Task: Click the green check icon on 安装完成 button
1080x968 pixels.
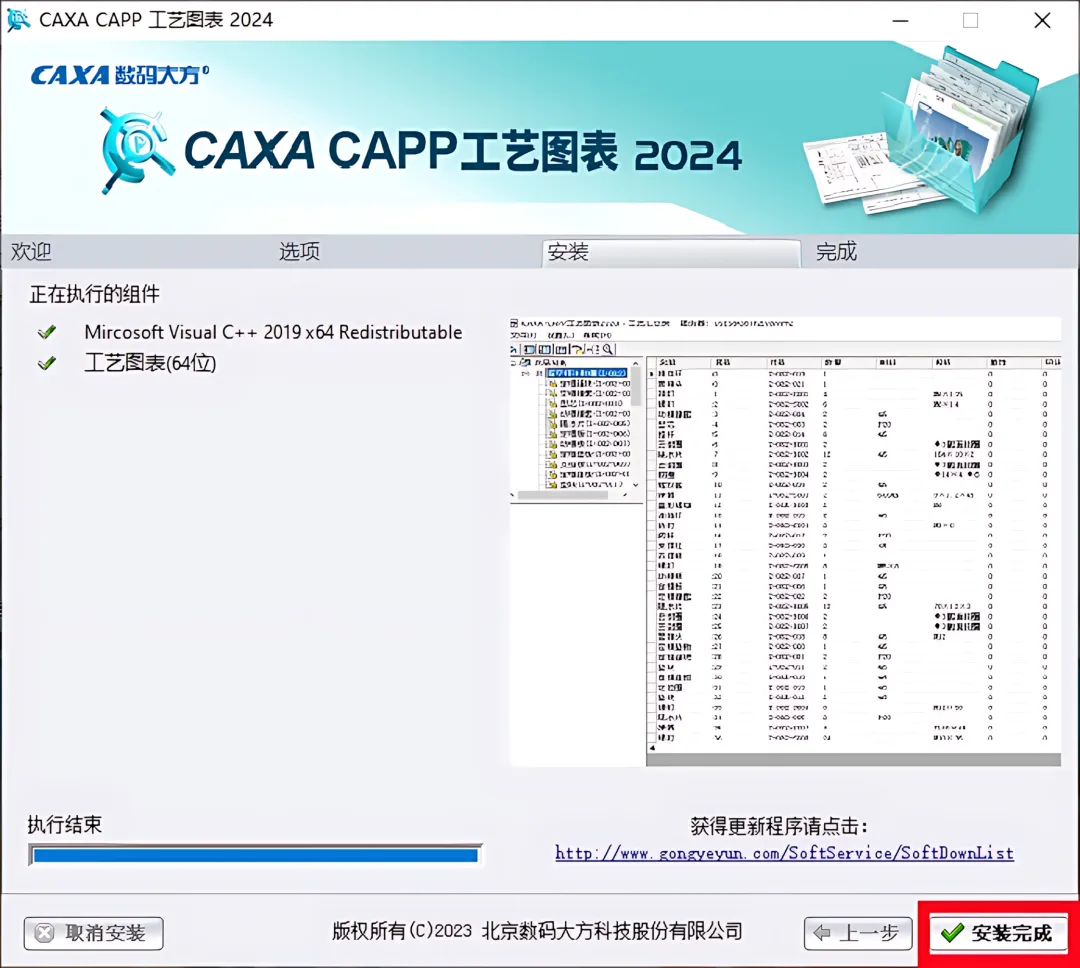Action: coord(952,934)
